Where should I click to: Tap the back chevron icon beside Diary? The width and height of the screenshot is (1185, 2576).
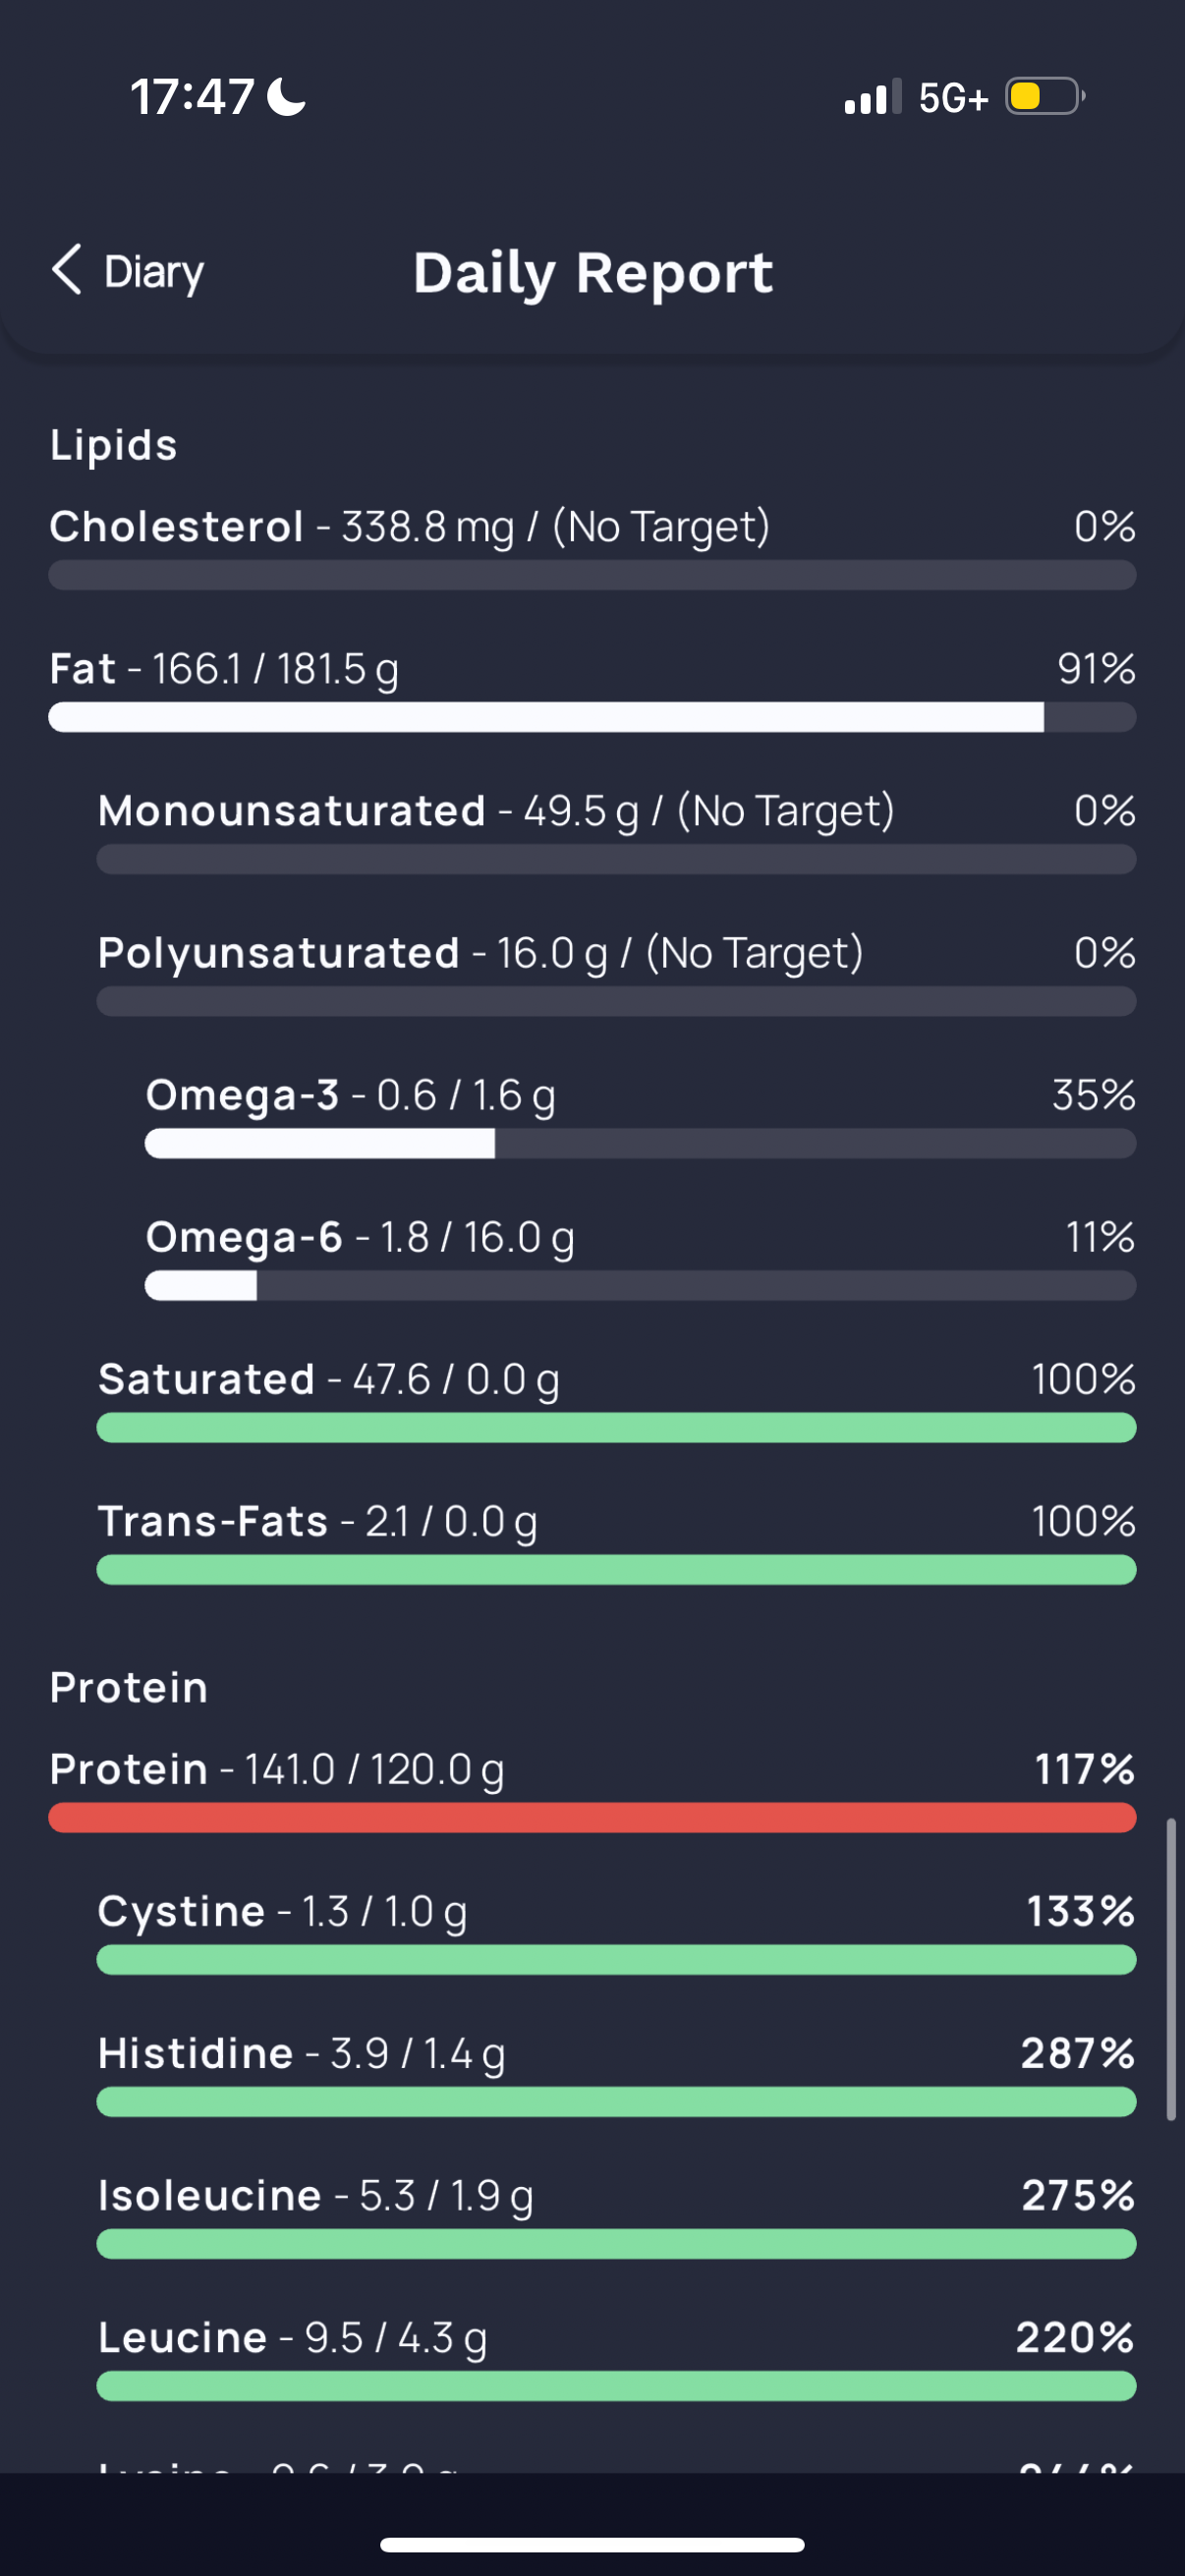pyautogui.click(x=67, y=270)
